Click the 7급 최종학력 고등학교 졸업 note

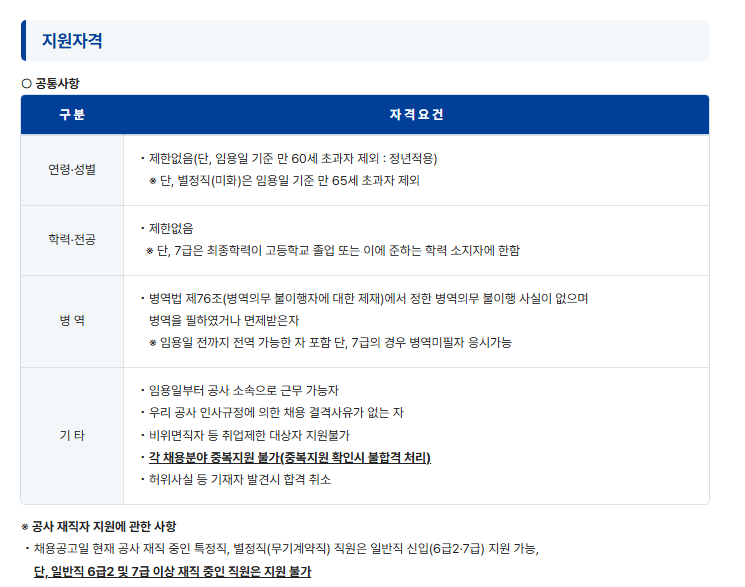coord(333,250)
